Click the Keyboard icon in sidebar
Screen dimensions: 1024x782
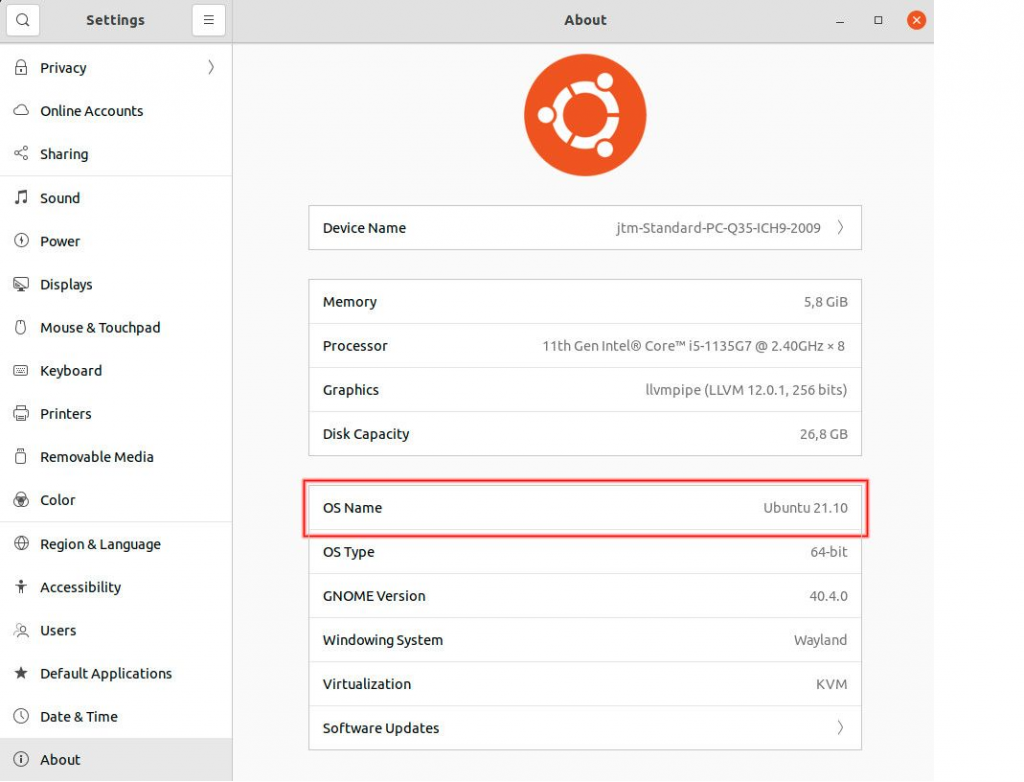21,370
